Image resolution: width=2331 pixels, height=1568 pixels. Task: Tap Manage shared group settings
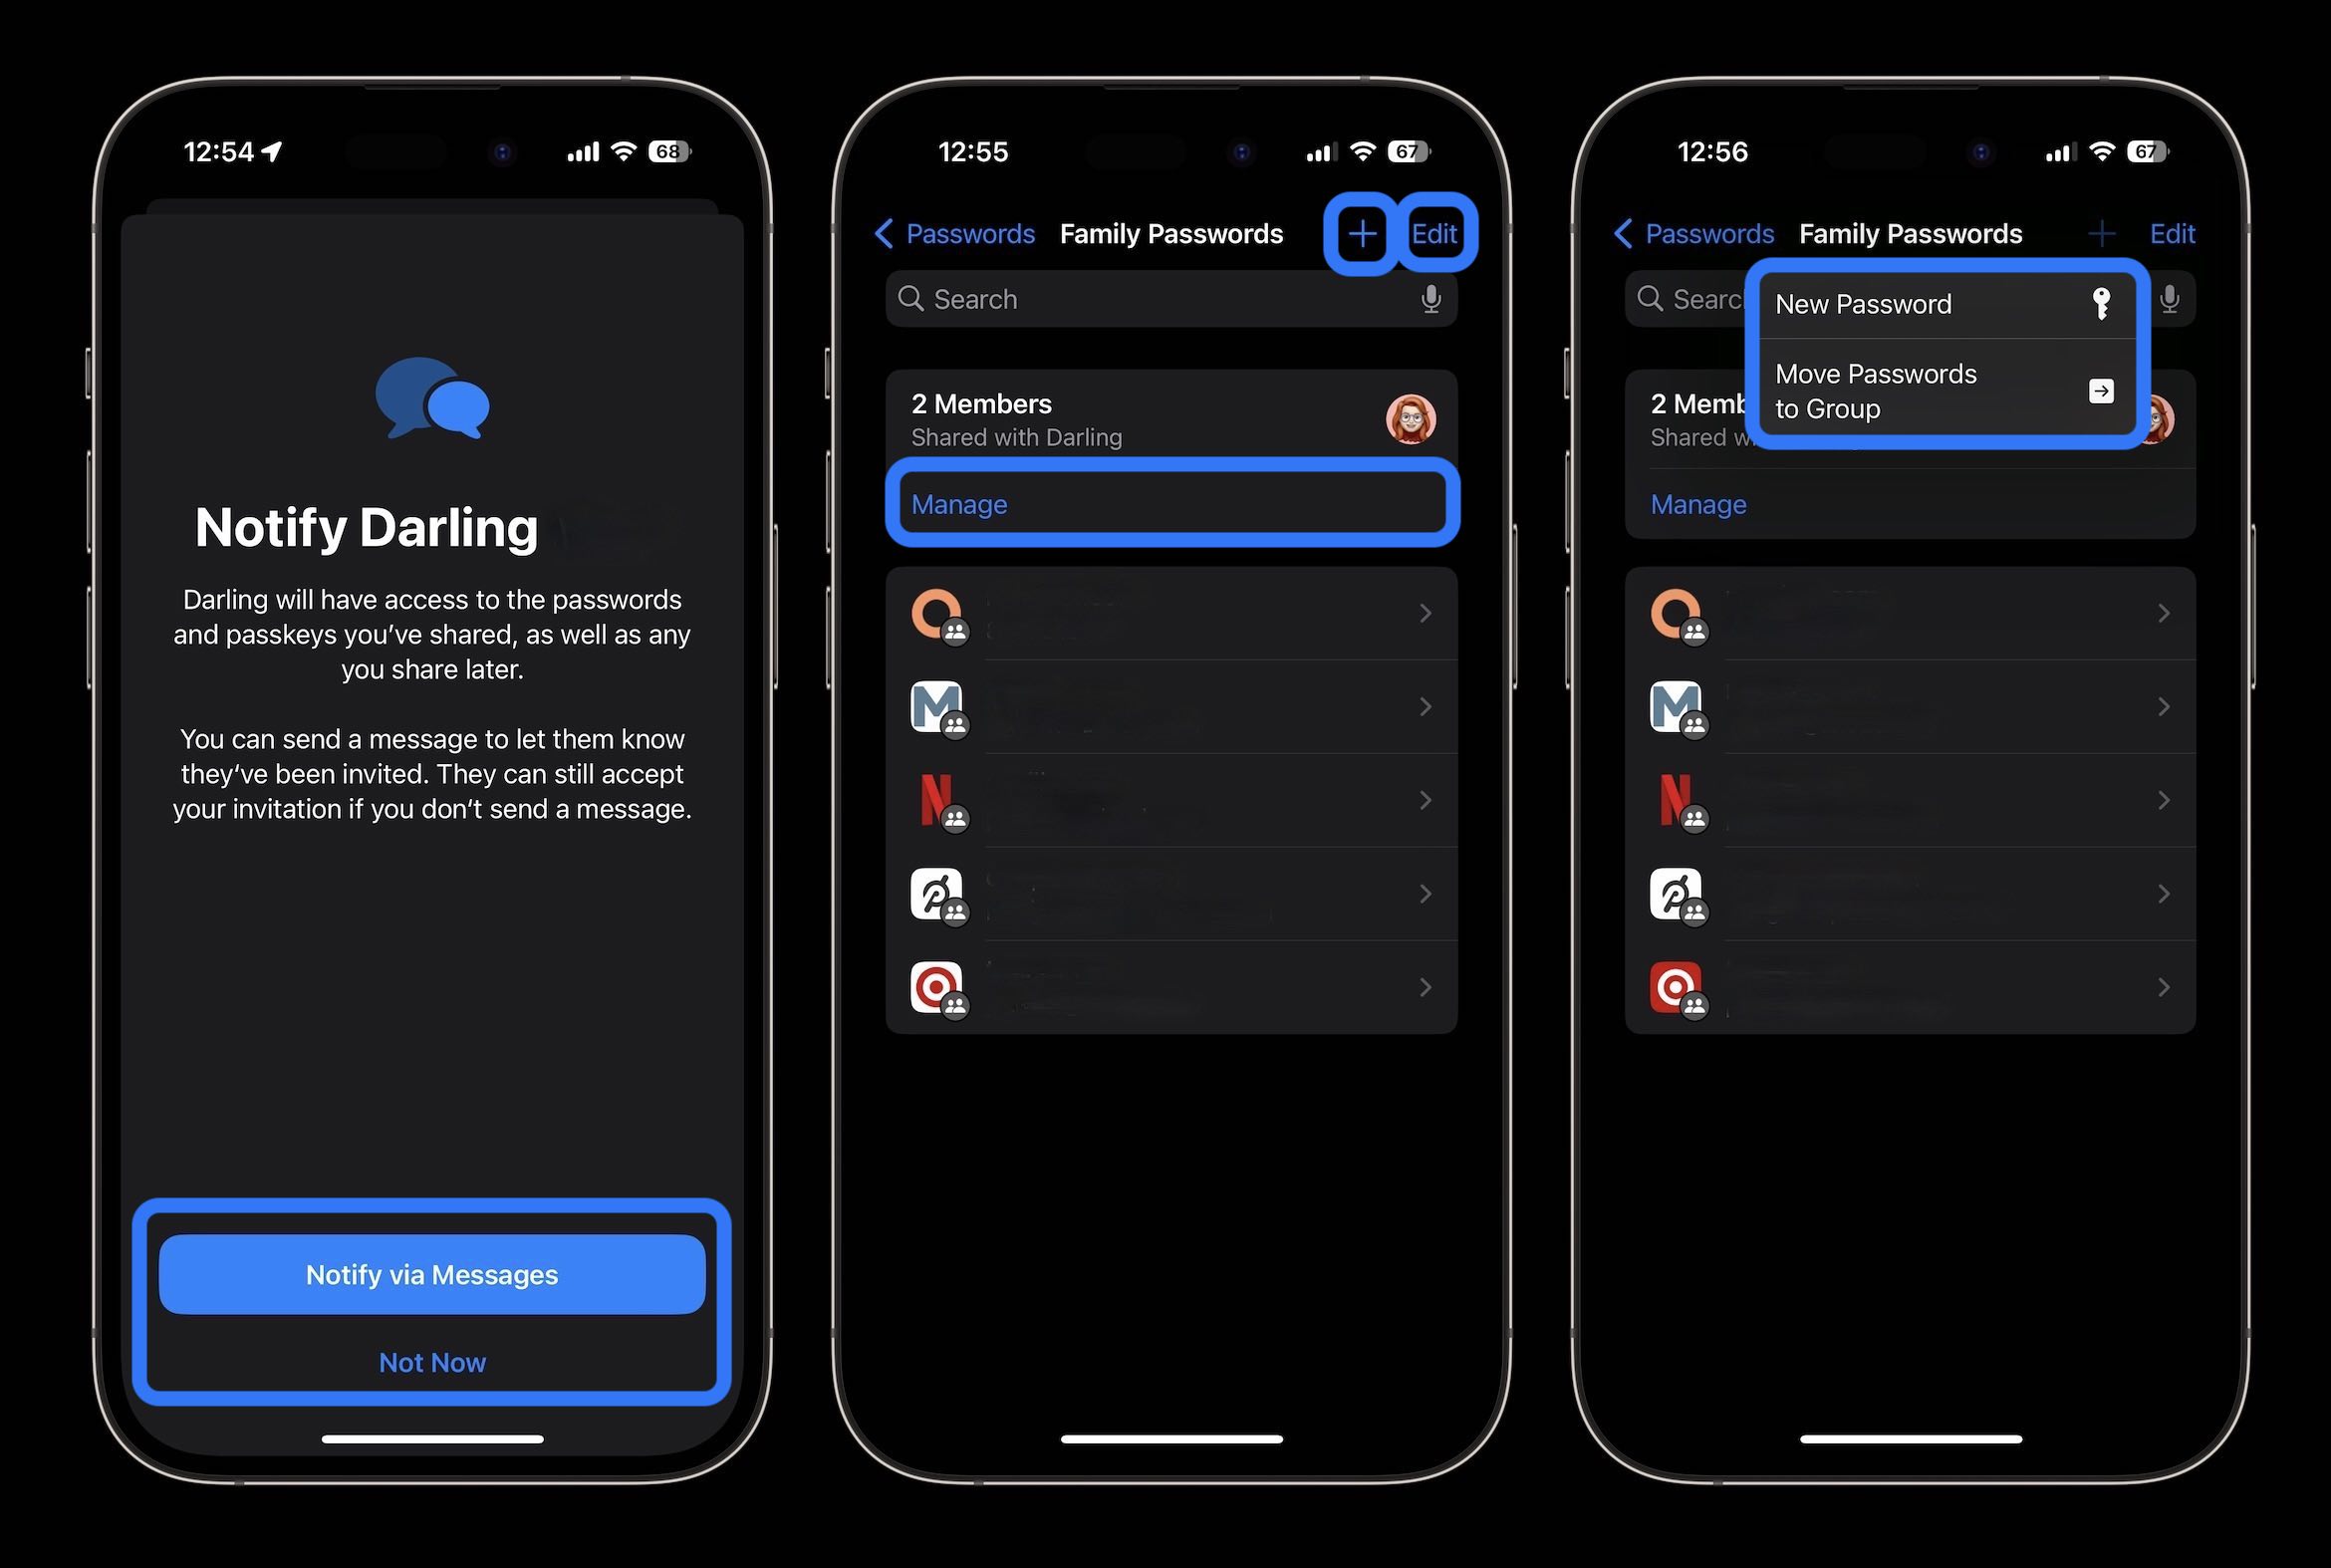click(x=1167, y=504)
